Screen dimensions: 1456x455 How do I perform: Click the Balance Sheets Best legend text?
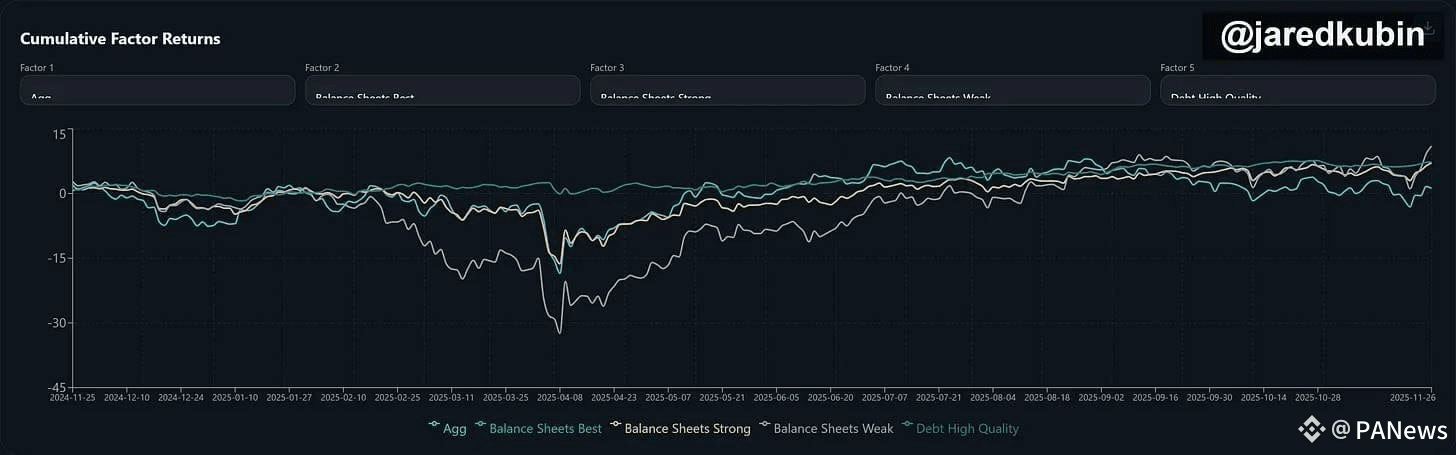click(546, 429)
